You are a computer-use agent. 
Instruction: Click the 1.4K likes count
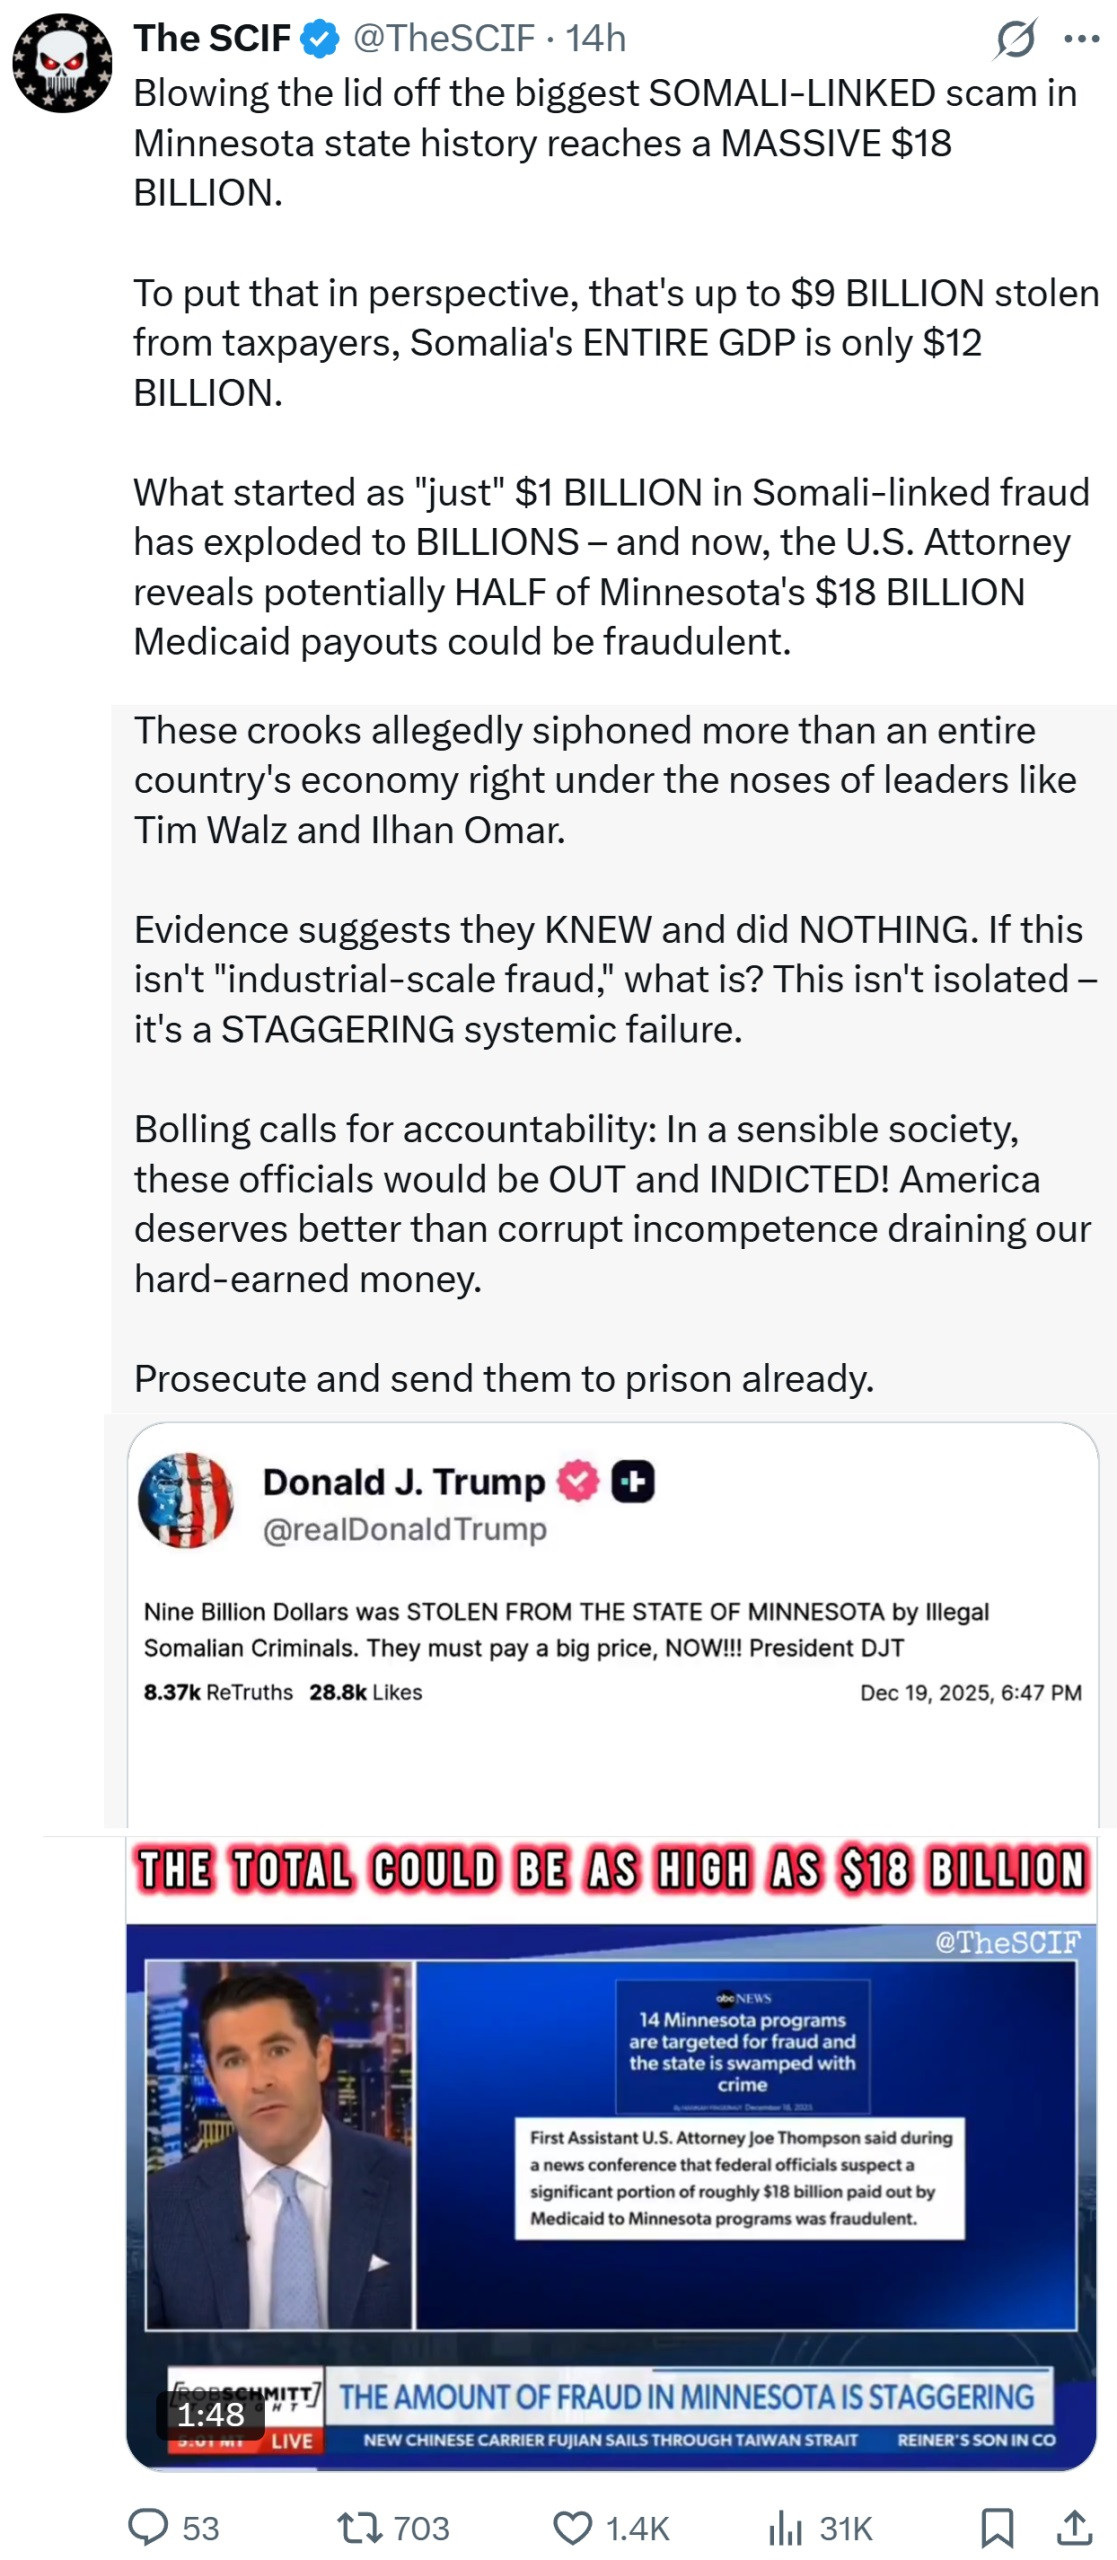tap(637, 2527)
